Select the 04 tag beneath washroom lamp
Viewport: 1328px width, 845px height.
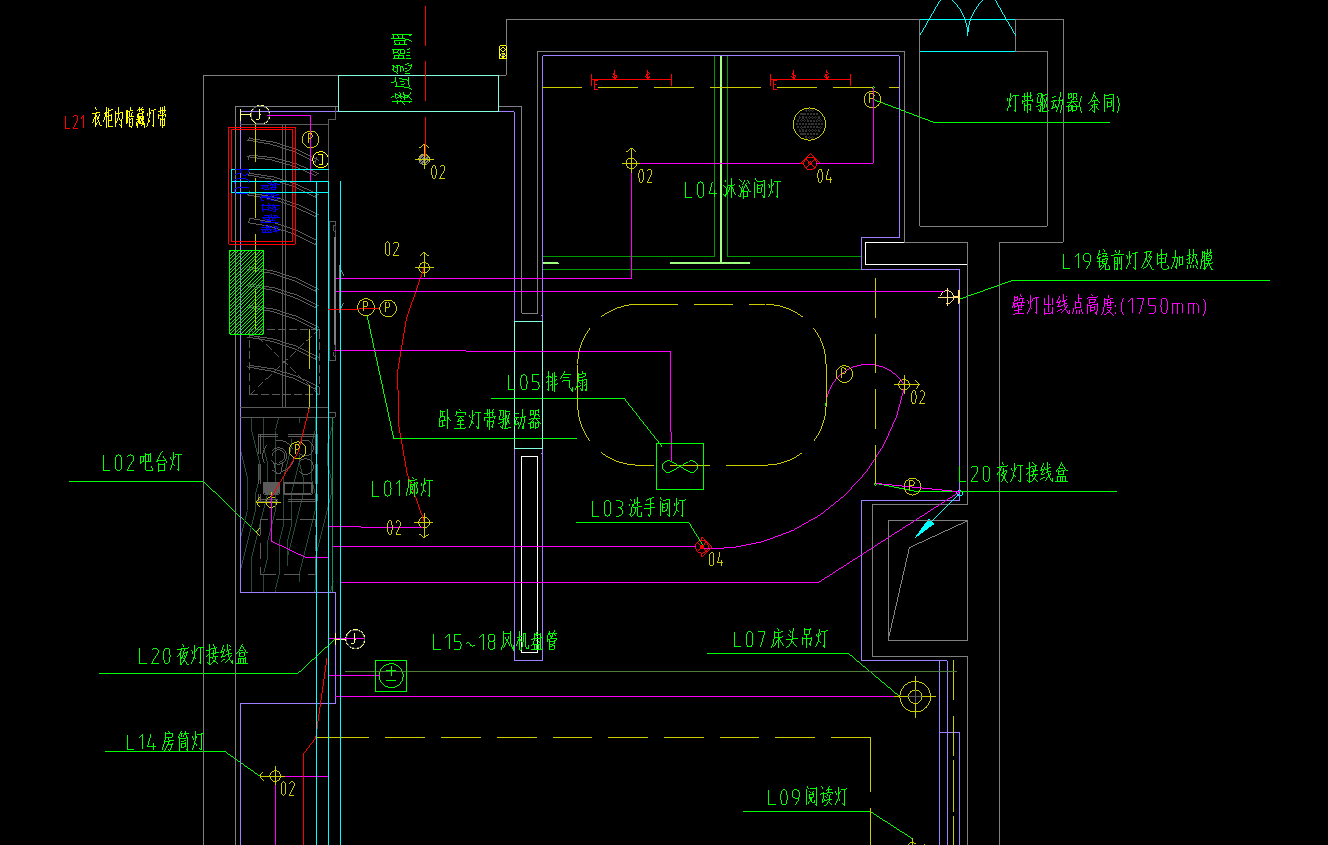pos(716,560)
